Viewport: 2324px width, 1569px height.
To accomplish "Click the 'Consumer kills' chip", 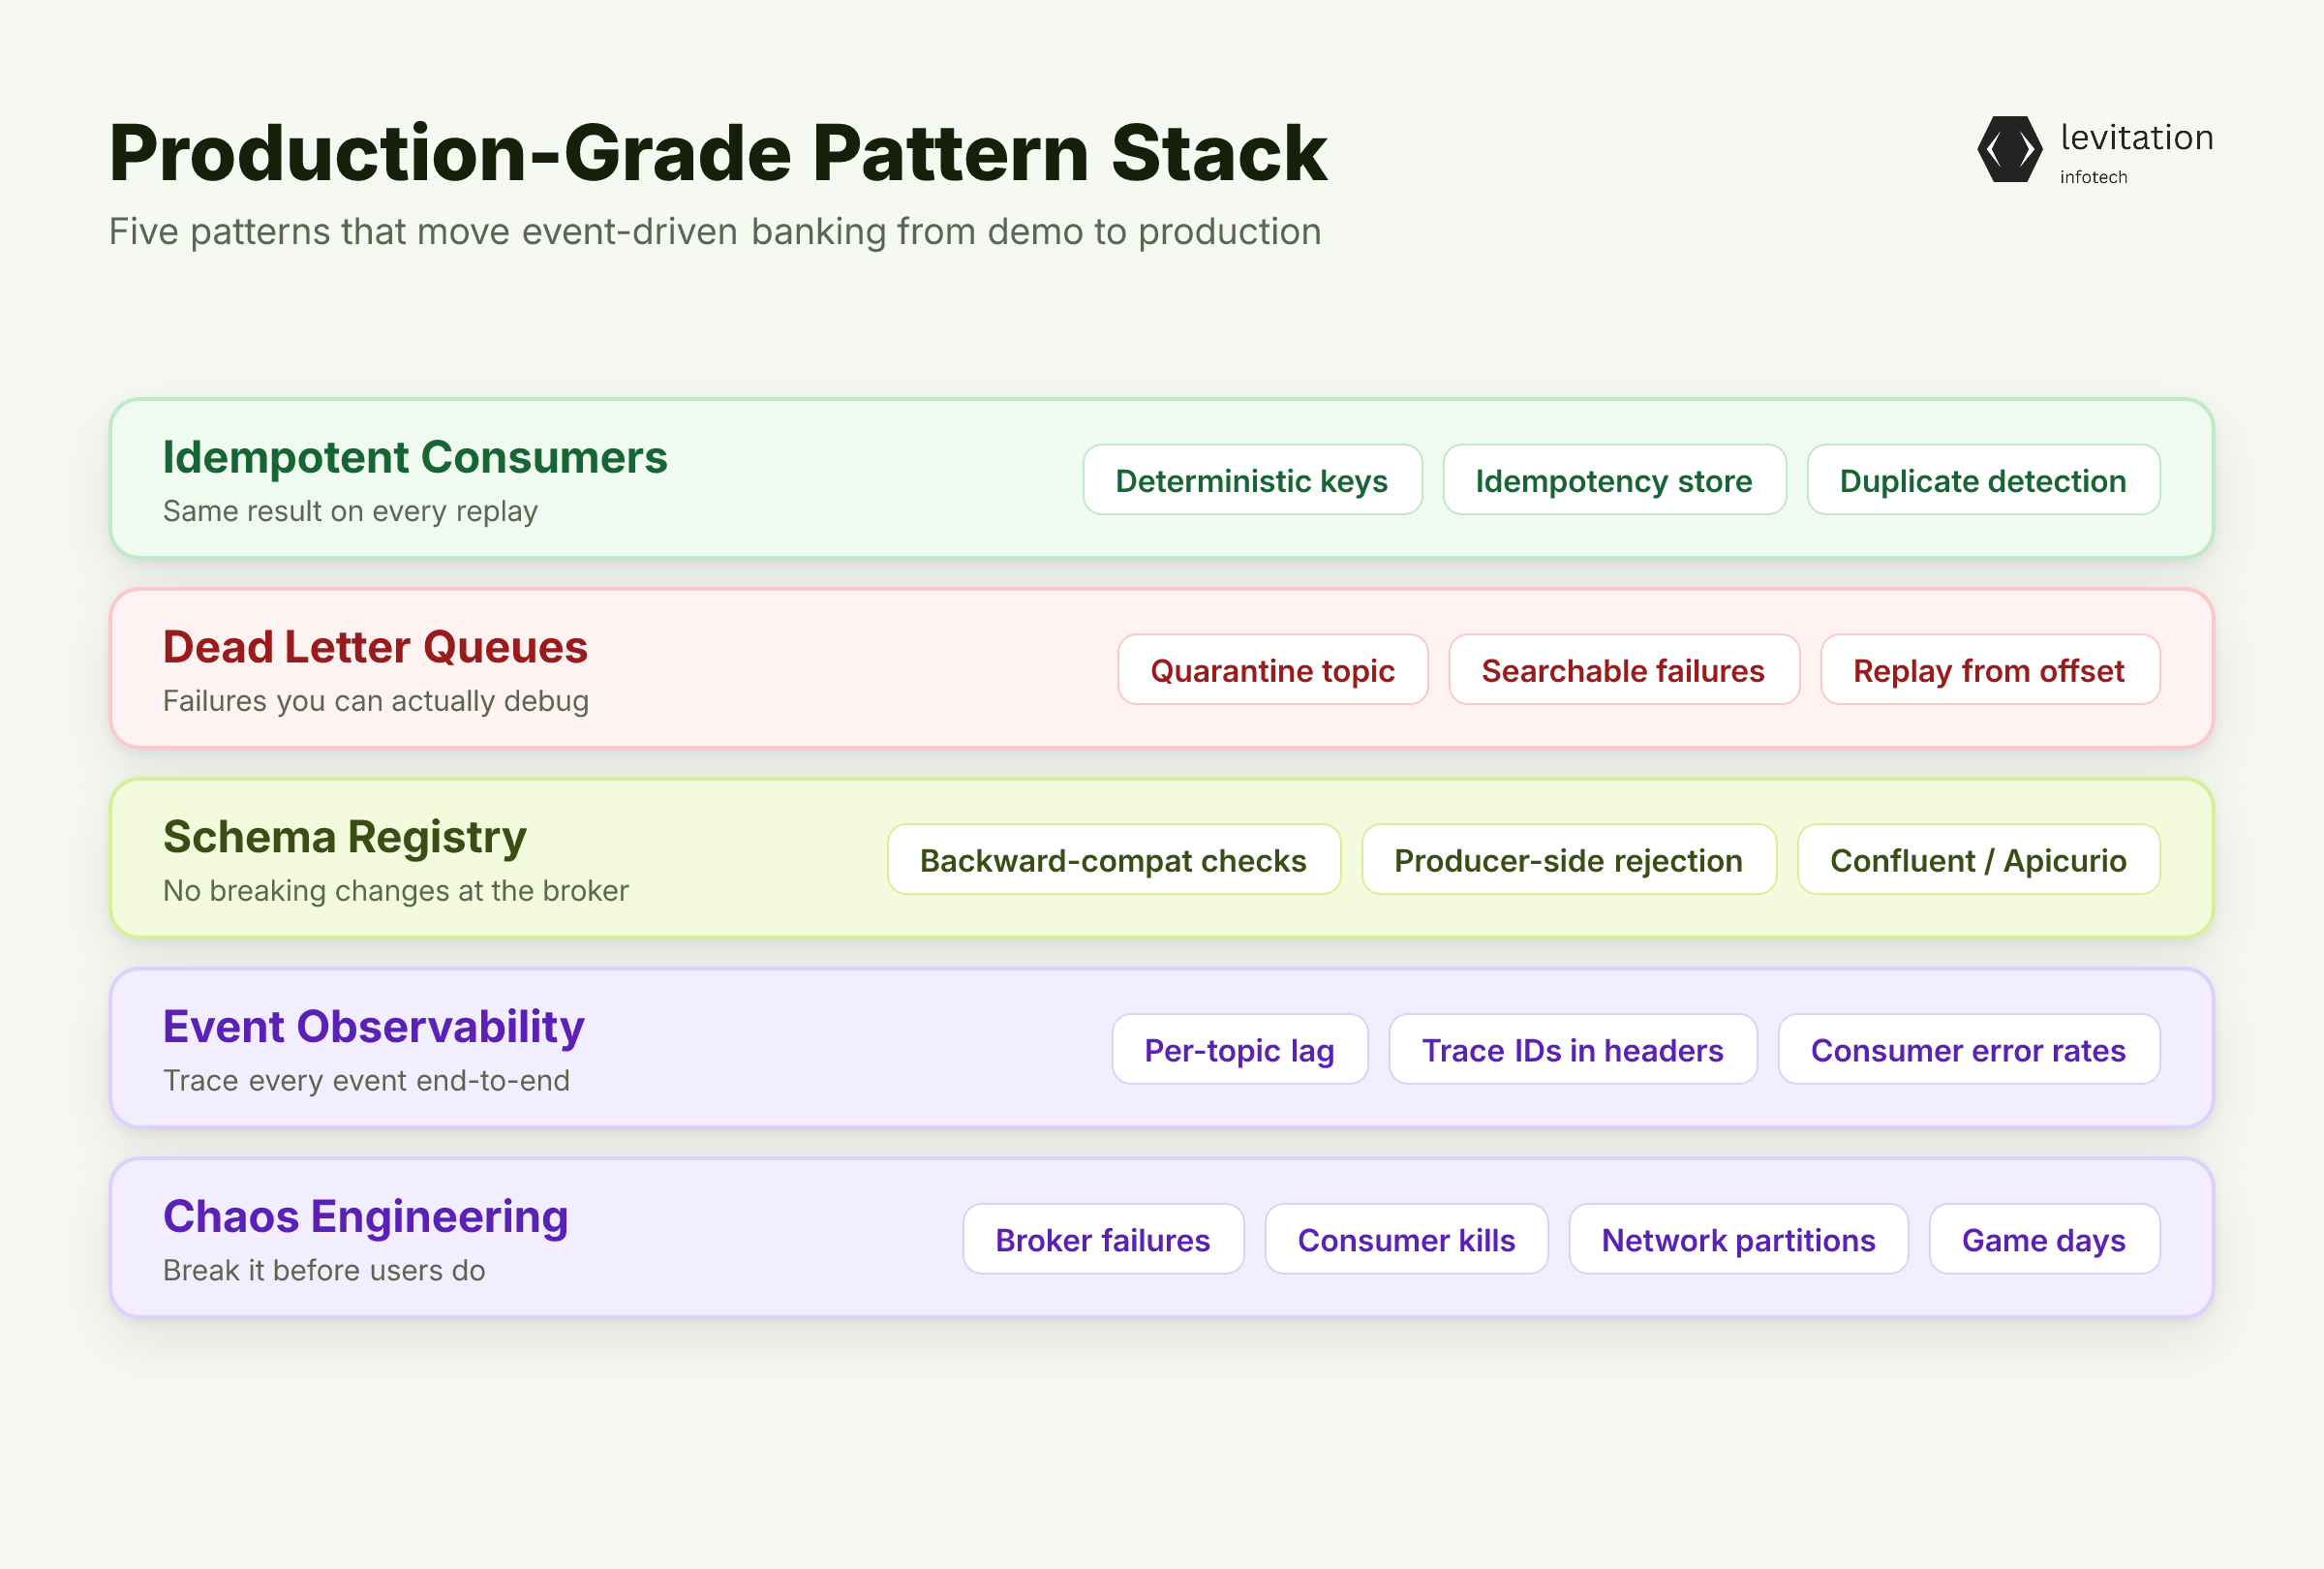I will point(1407,1240).
